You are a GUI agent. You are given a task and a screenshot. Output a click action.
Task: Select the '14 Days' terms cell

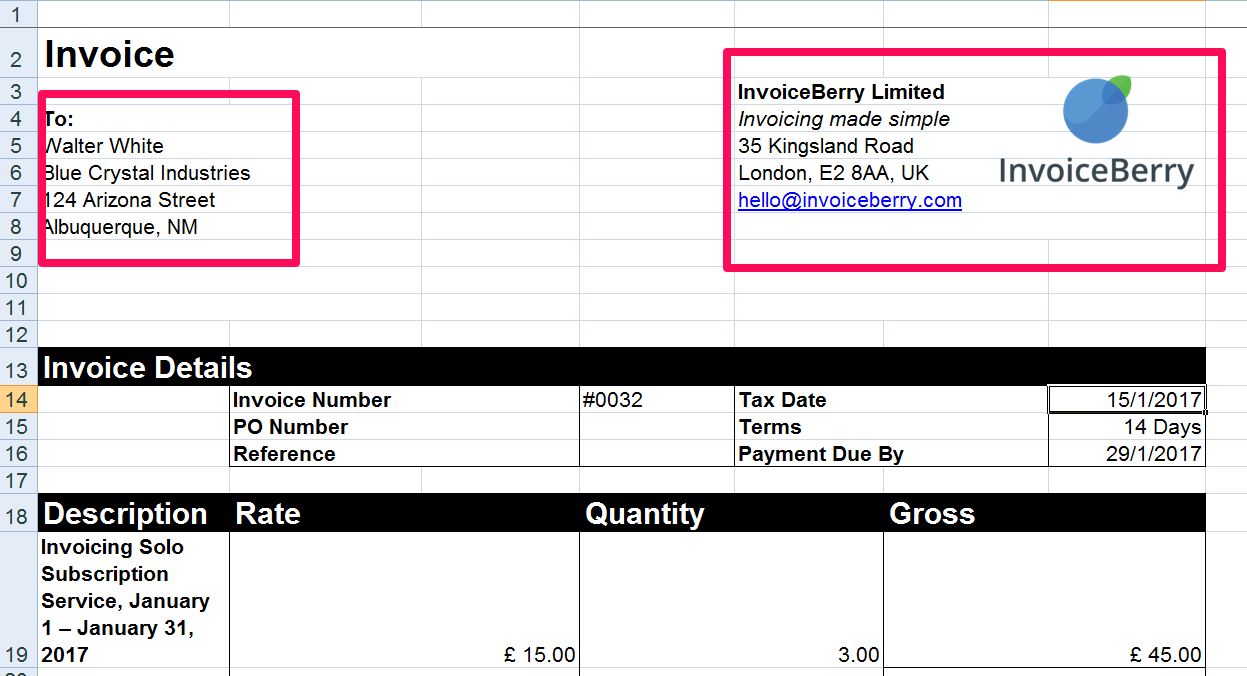point(1127,427)
